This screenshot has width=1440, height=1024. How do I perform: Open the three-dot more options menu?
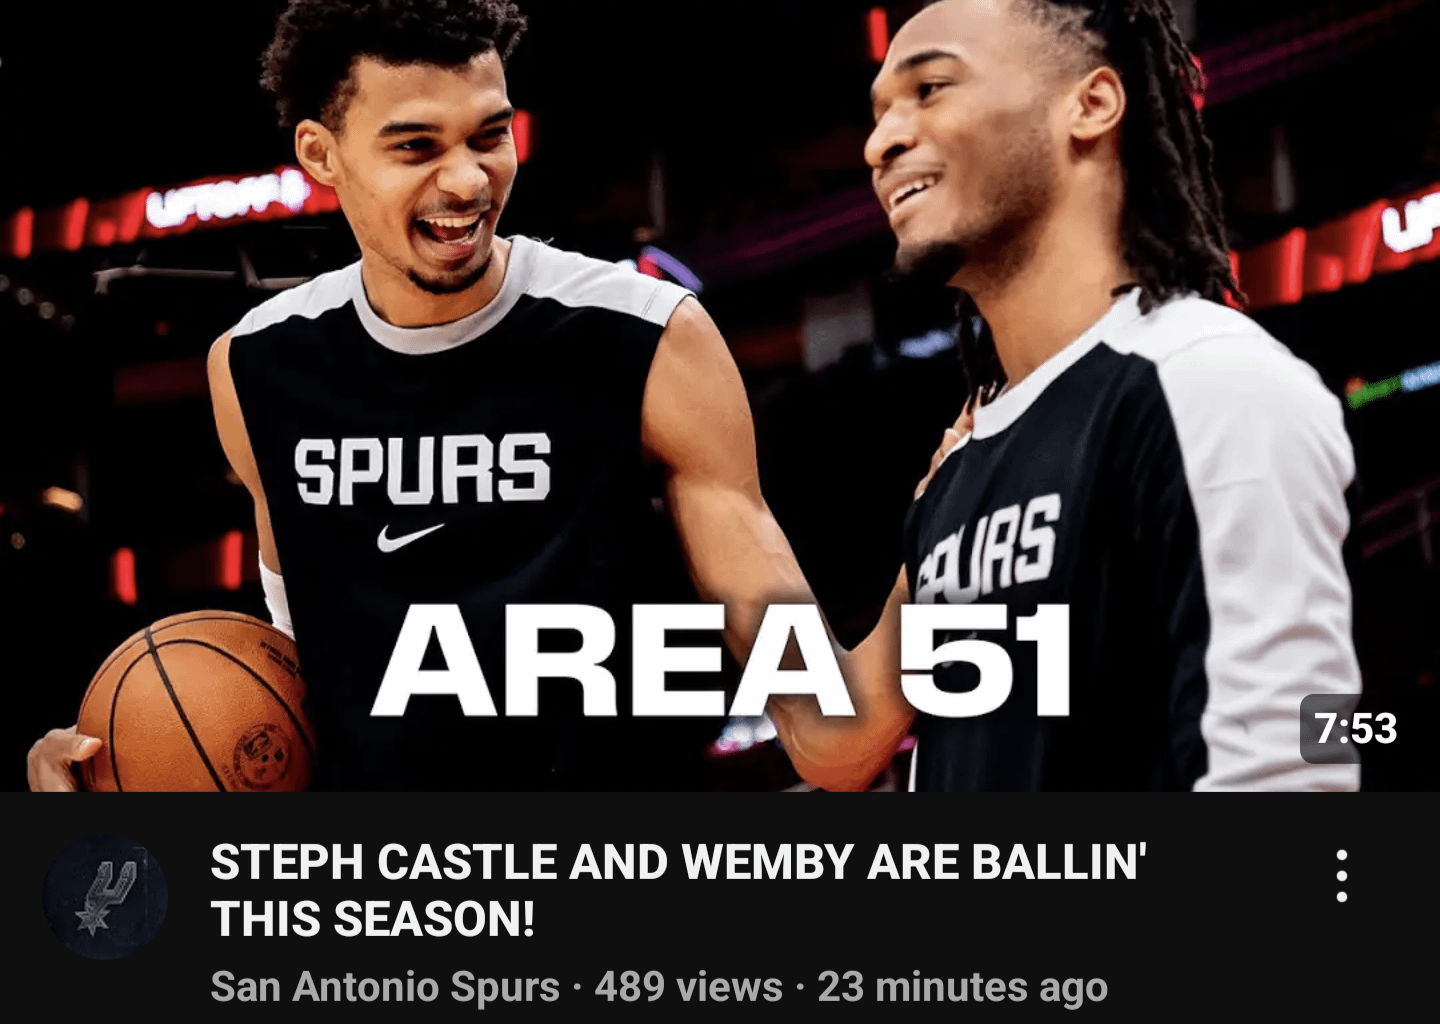coord(1342,876)
